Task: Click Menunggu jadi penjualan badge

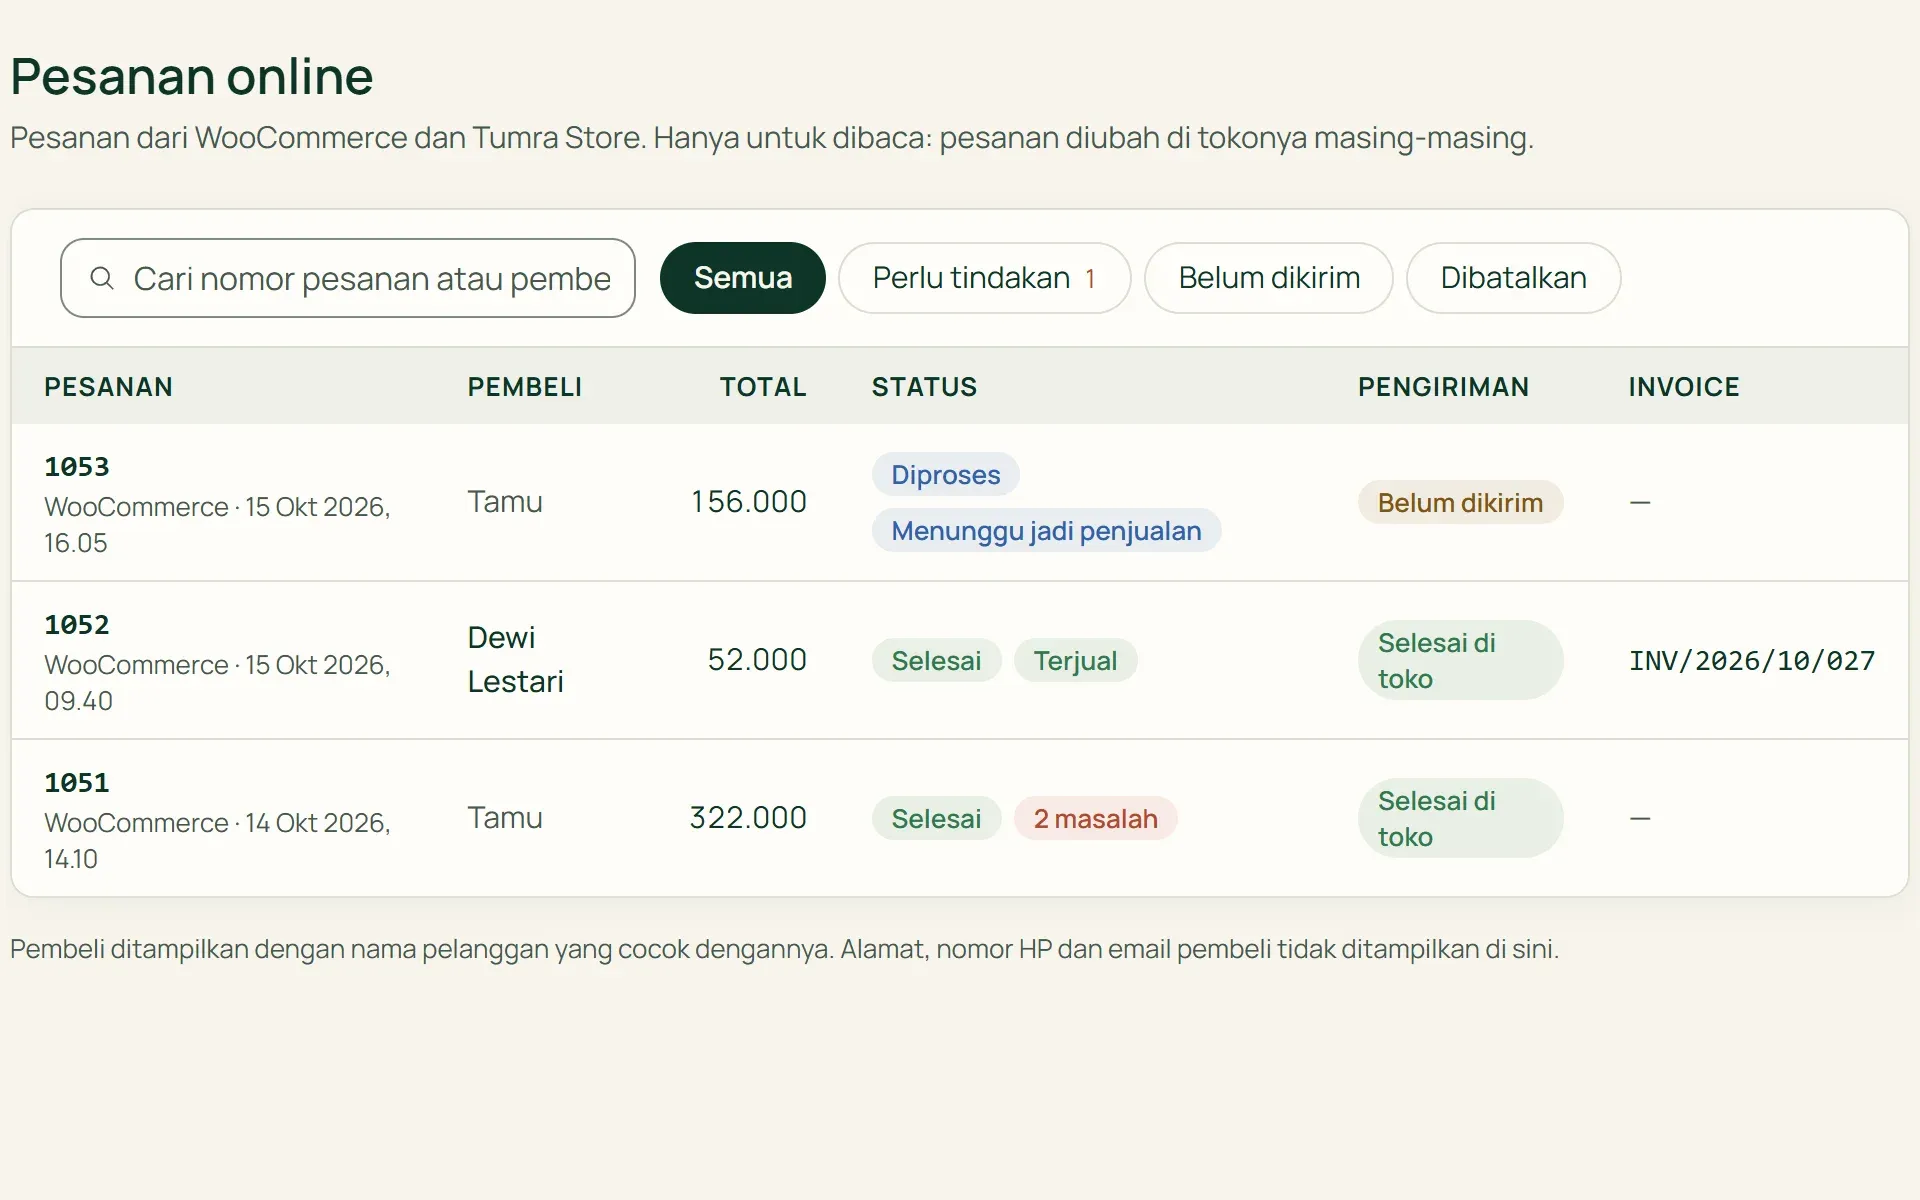Action: (1046, 531)
